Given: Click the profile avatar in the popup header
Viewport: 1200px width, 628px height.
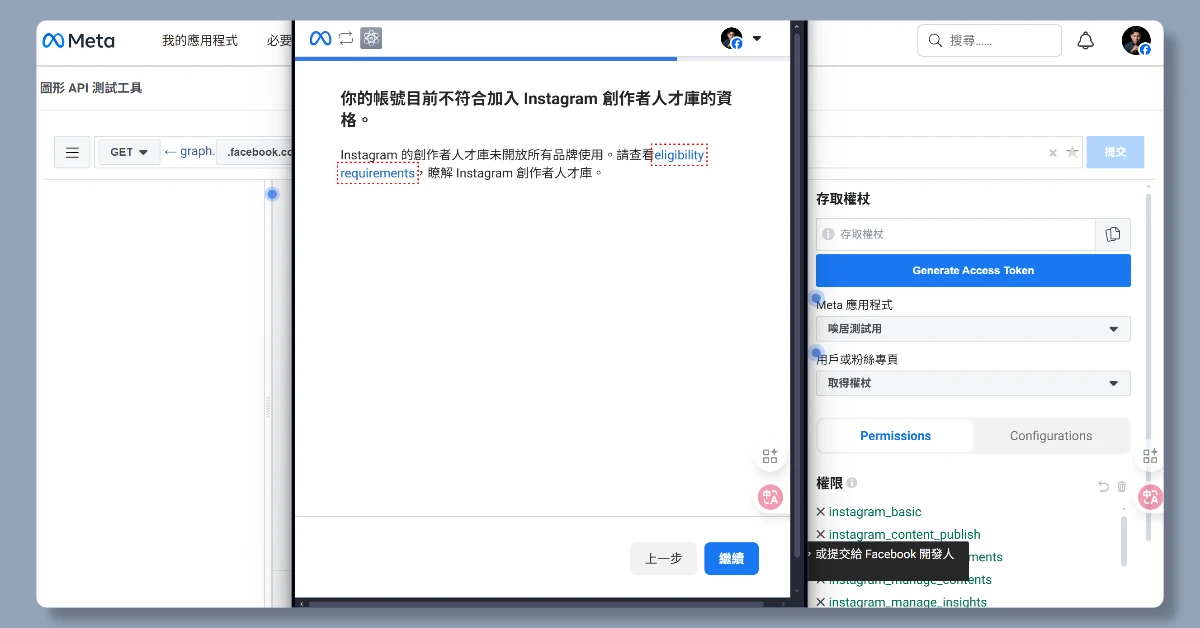Looking at the screenshot, I should [x=732, y=38].
